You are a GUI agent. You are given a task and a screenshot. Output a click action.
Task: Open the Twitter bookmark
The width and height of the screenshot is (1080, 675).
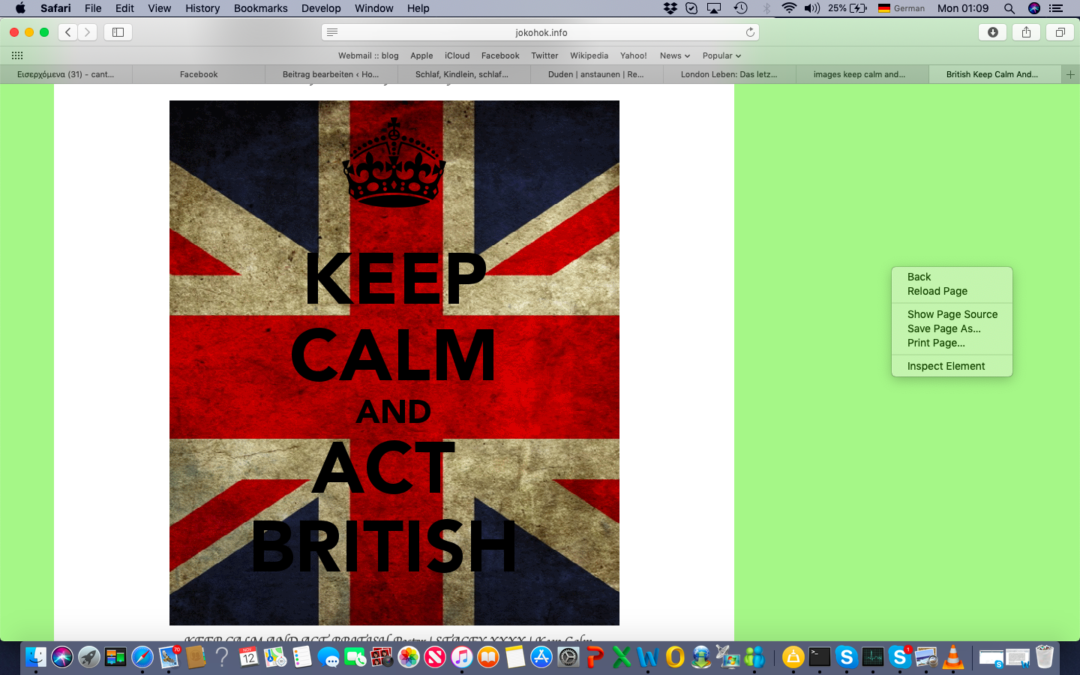pyautogui.click(x=544, y=56)
